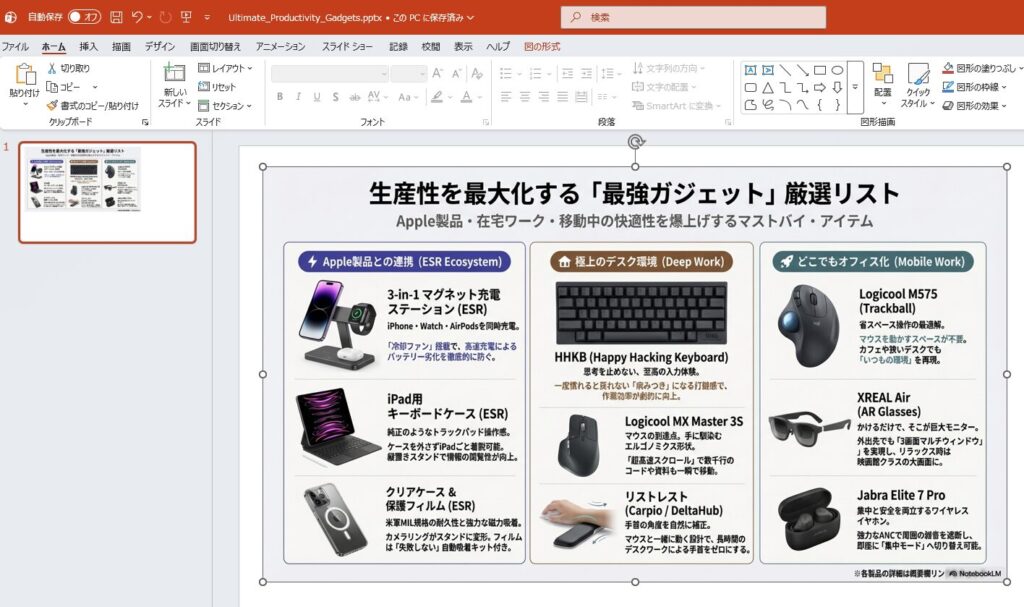
Task: Pick a font color from the A swatch
Action: click(467, 95)
